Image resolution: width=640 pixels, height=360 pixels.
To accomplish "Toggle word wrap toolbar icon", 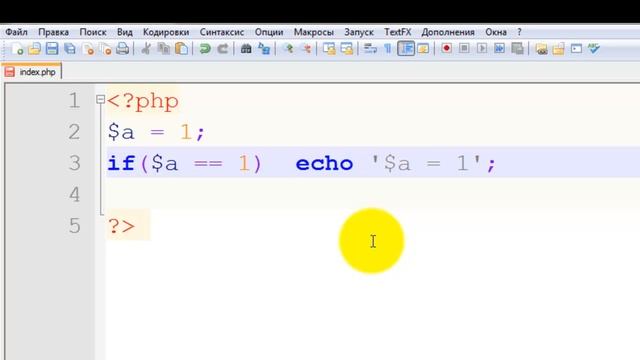I will [370, 49].
